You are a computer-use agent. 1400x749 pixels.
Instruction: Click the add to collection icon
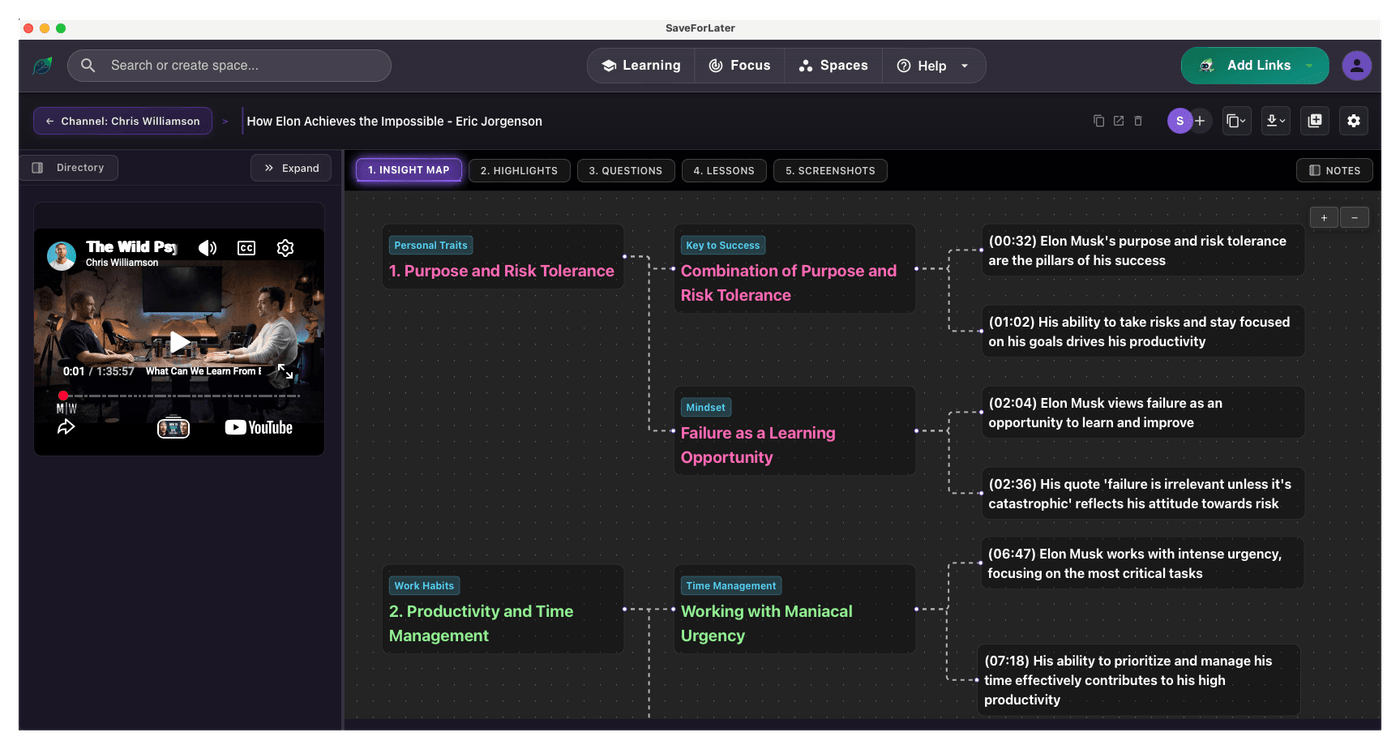[1314, 121]
